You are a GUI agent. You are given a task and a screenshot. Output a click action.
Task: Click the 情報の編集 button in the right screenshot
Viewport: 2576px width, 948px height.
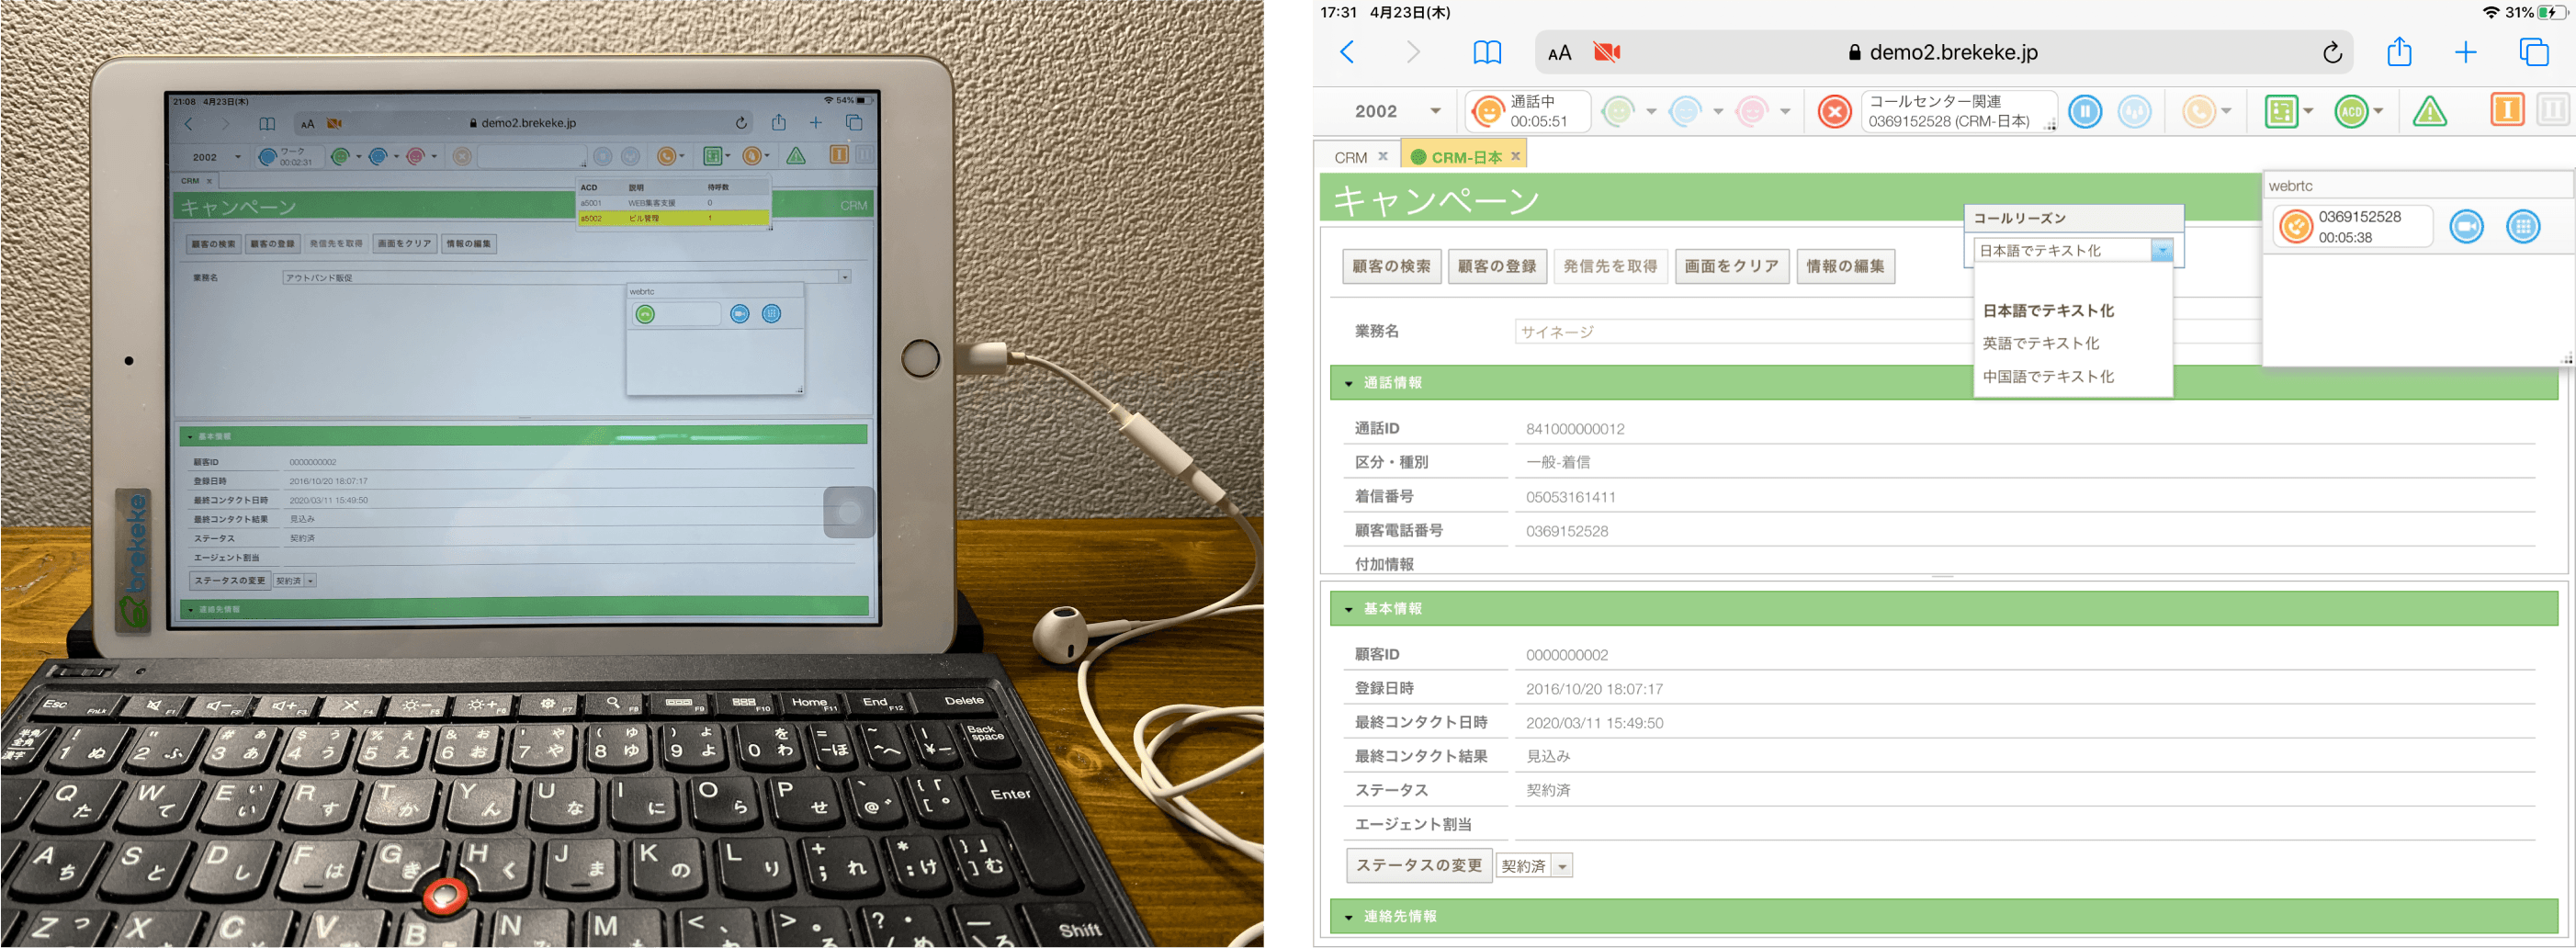tap(1845, 266)
